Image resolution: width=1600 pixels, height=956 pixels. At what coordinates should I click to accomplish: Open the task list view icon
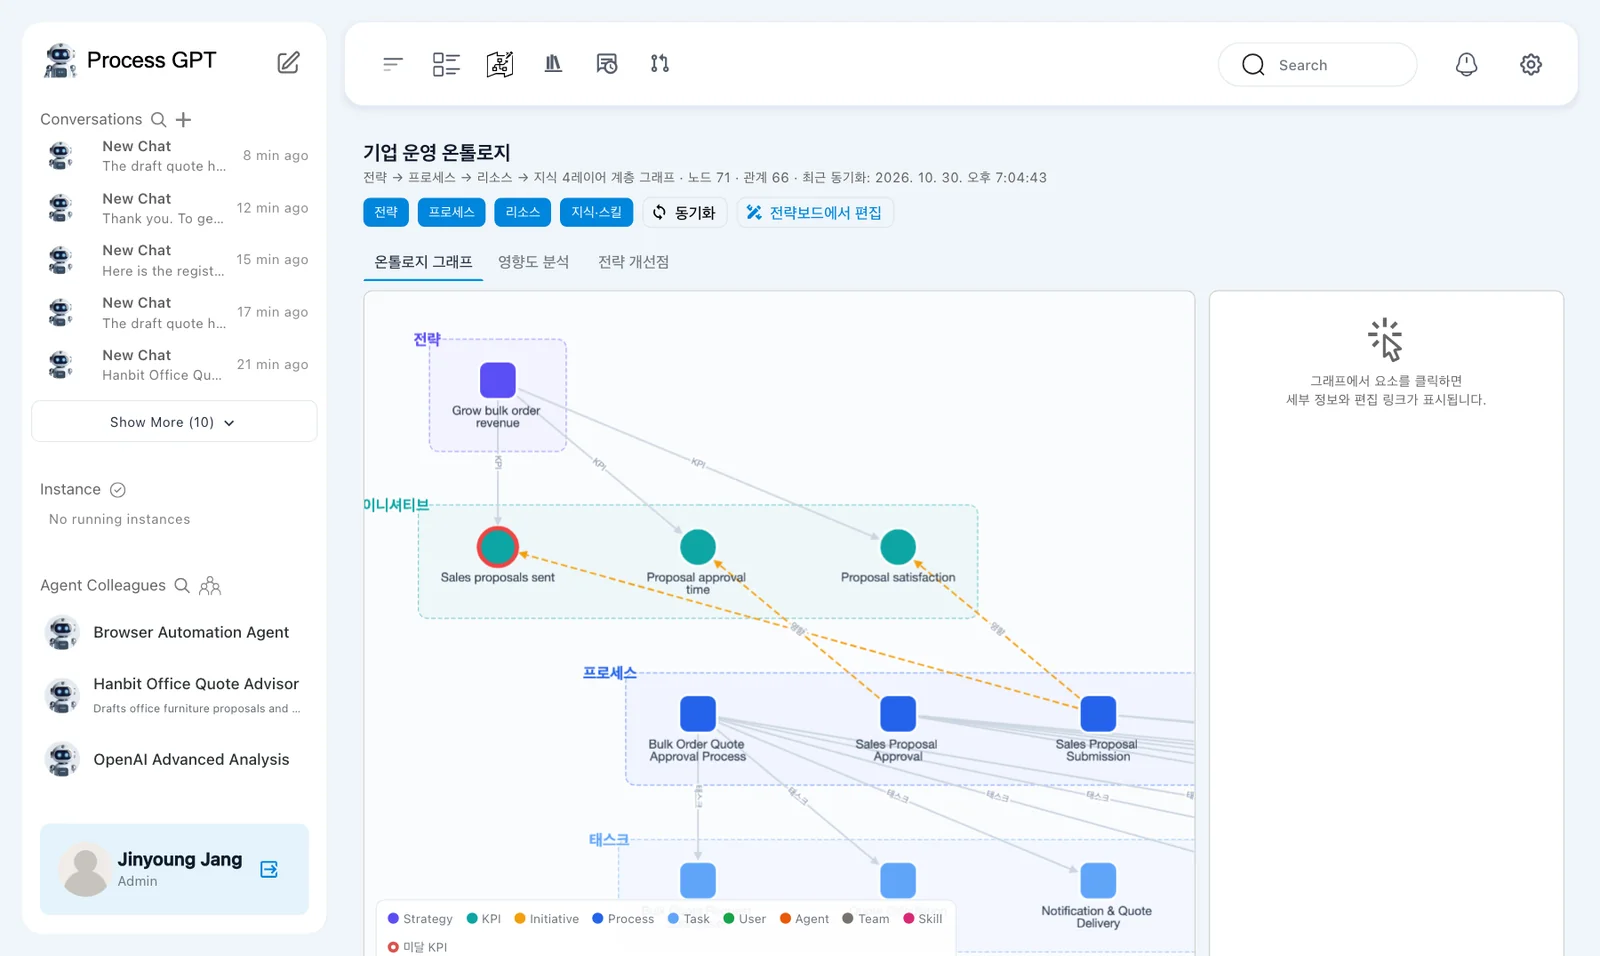tap(446, 64)
